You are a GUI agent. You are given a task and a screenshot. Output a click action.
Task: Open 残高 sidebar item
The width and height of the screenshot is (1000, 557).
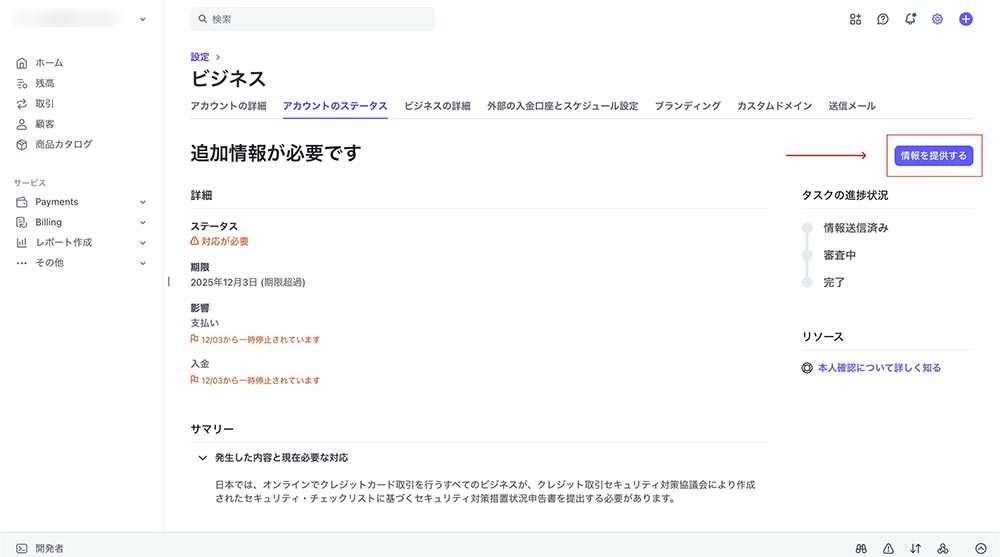pyautogui.click(x=45, y=84)
